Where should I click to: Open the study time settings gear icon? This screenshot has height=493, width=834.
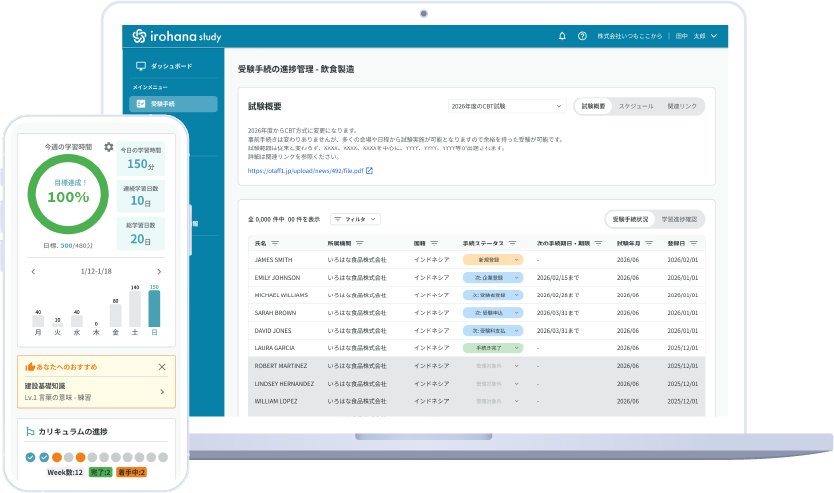coord(109,147)
